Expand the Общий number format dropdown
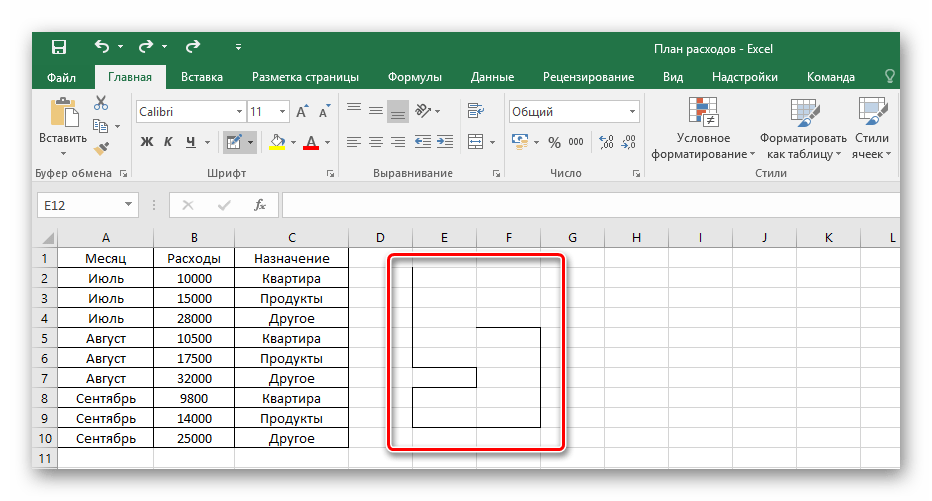The width and height of the screenshot is (932, 501). pyautogui.click(x=629, y=112)
